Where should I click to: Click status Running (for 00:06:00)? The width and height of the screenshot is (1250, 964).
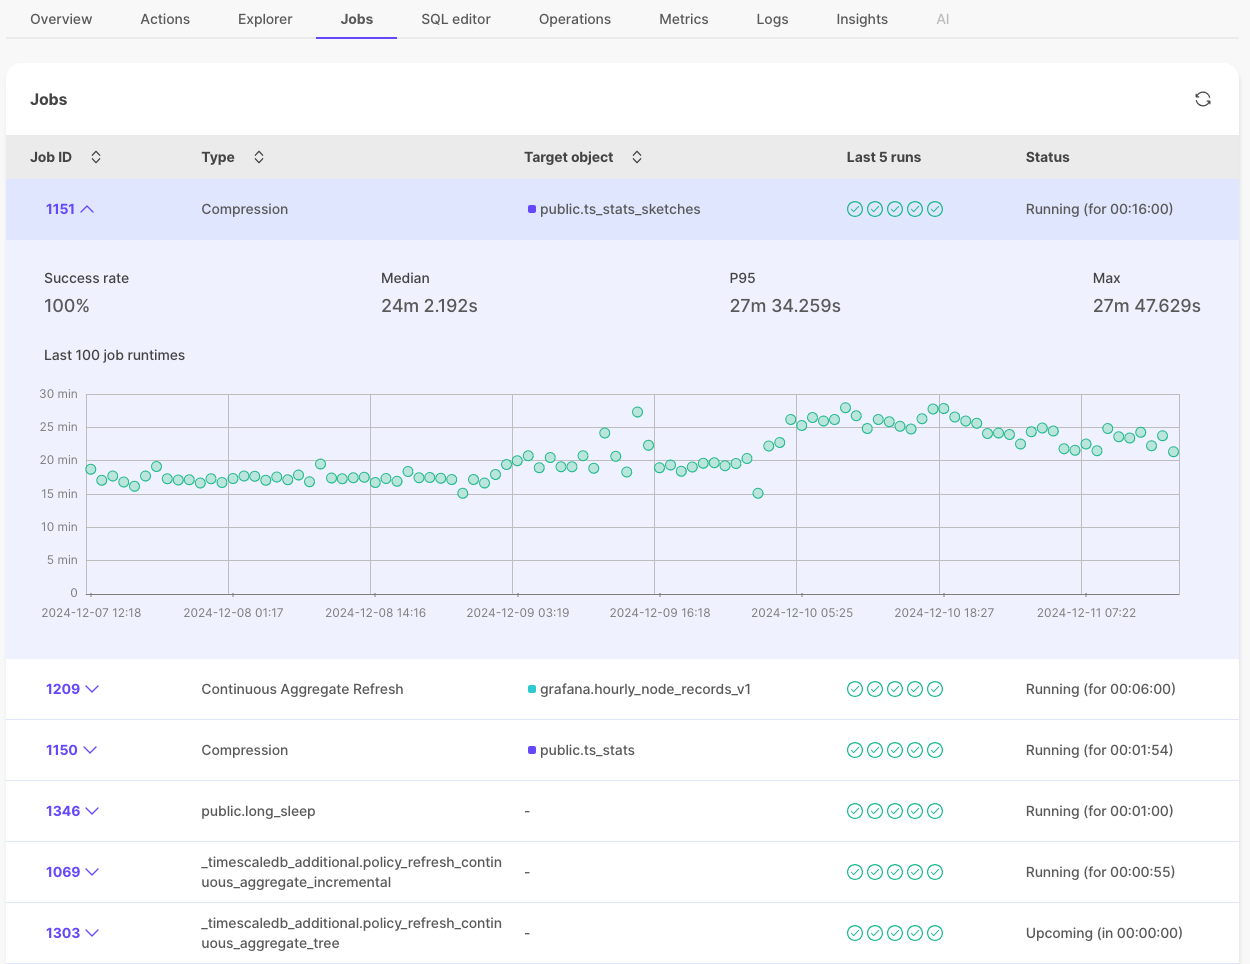coord(1100,689)
